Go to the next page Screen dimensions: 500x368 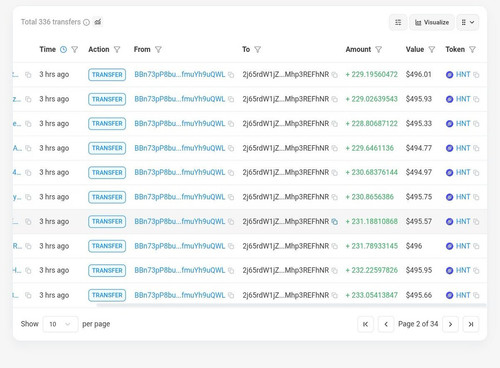[450, 324]
